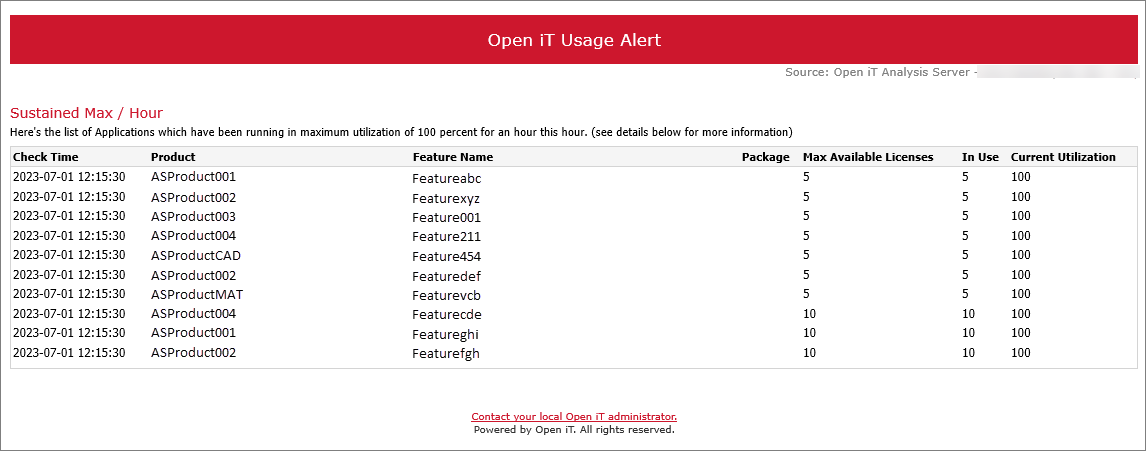
Task: Click the 'Contact your local Open iT administrator' link
Action: click(574, 416)
